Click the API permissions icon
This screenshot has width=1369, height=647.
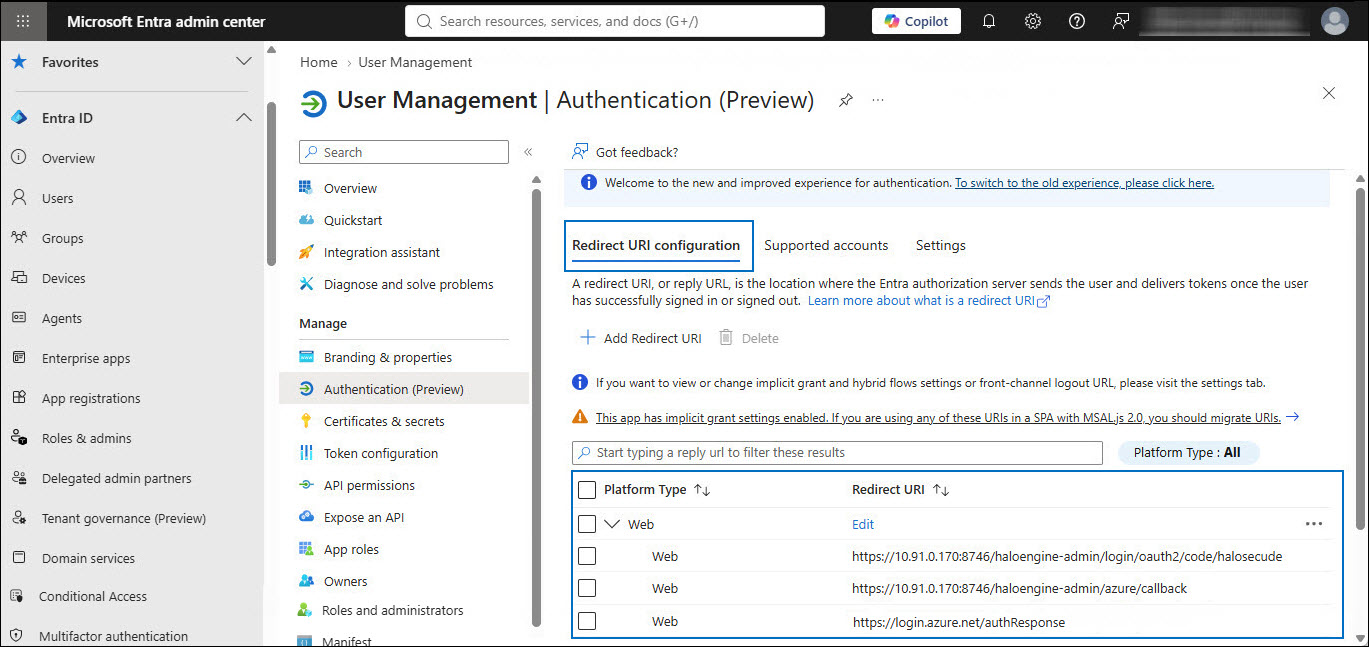(307, 485)
